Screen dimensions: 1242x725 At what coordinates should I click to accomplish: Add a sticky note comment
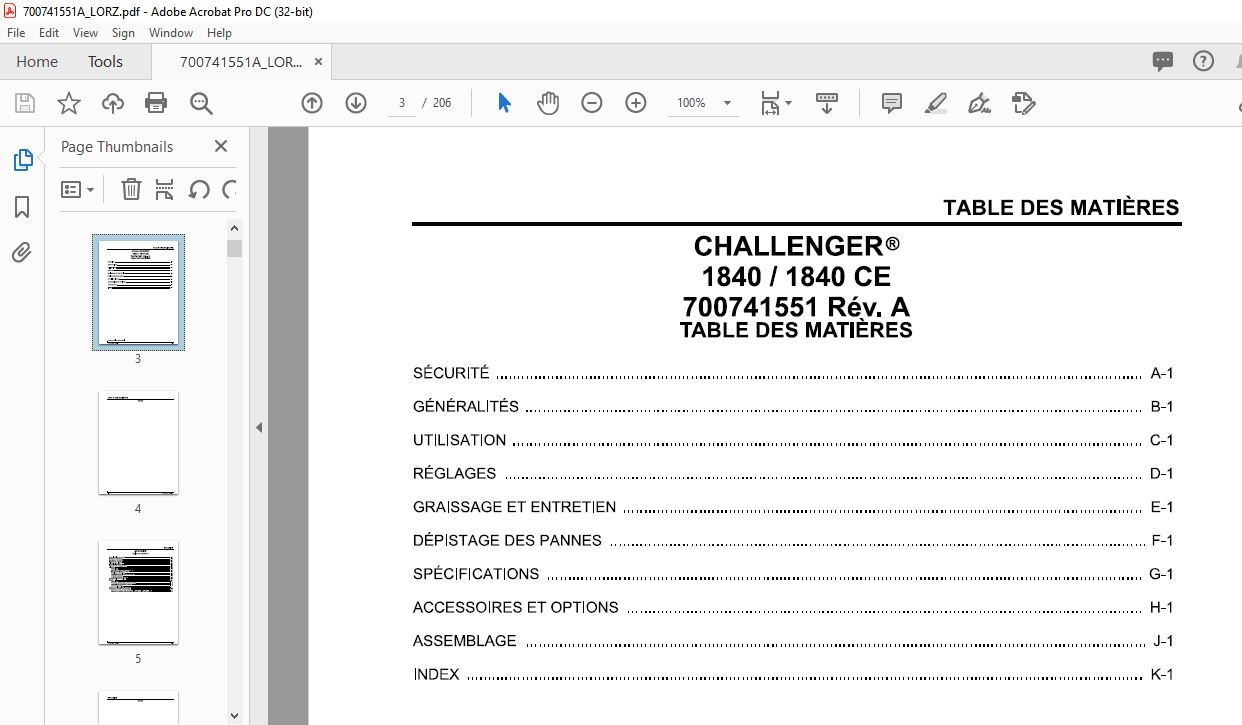(892, 103)
